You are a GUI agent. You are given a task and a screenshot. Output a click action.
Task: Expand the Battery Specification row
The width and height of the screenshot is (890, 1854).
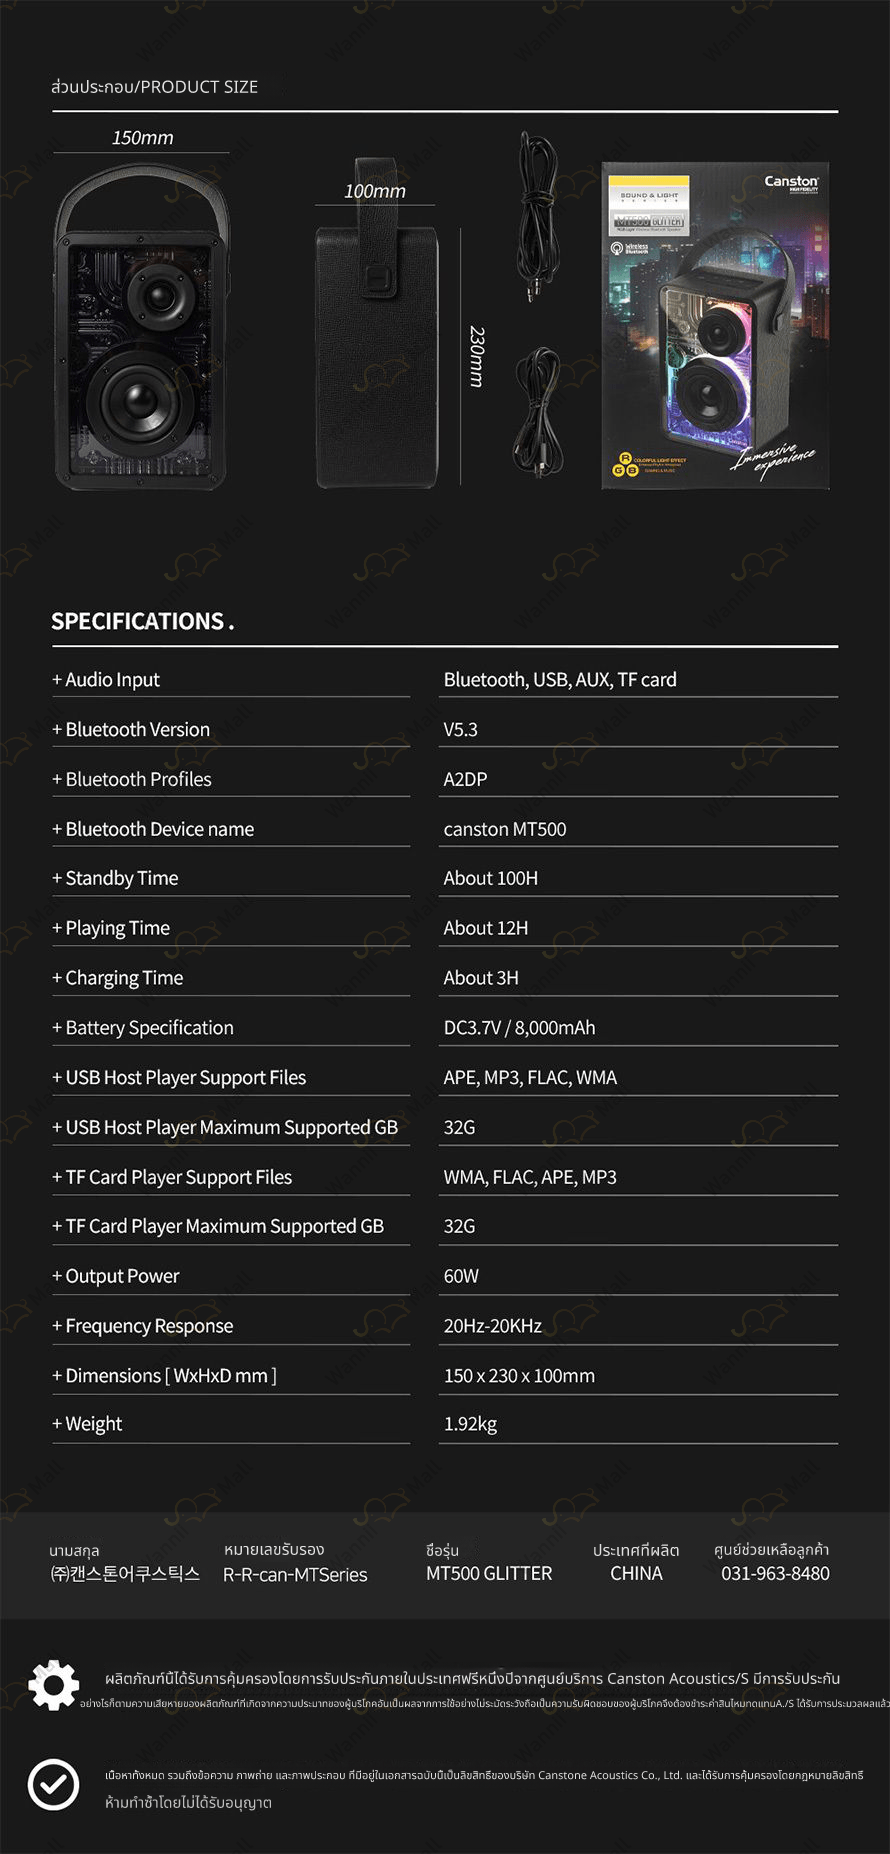pyautogui.click(x=445, y=1028)
